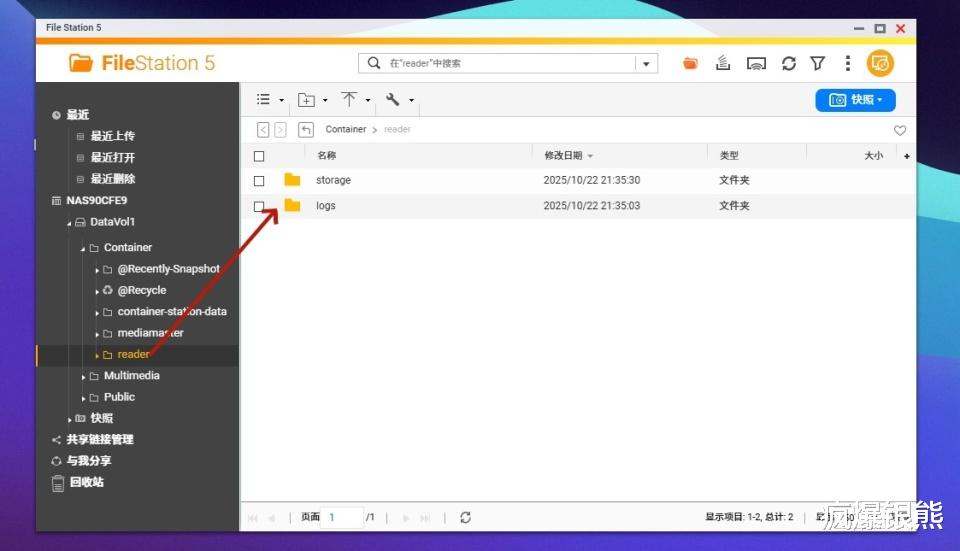Click the parent folder up arrow icon
The image size is (960, 551).
coord(306,129)
